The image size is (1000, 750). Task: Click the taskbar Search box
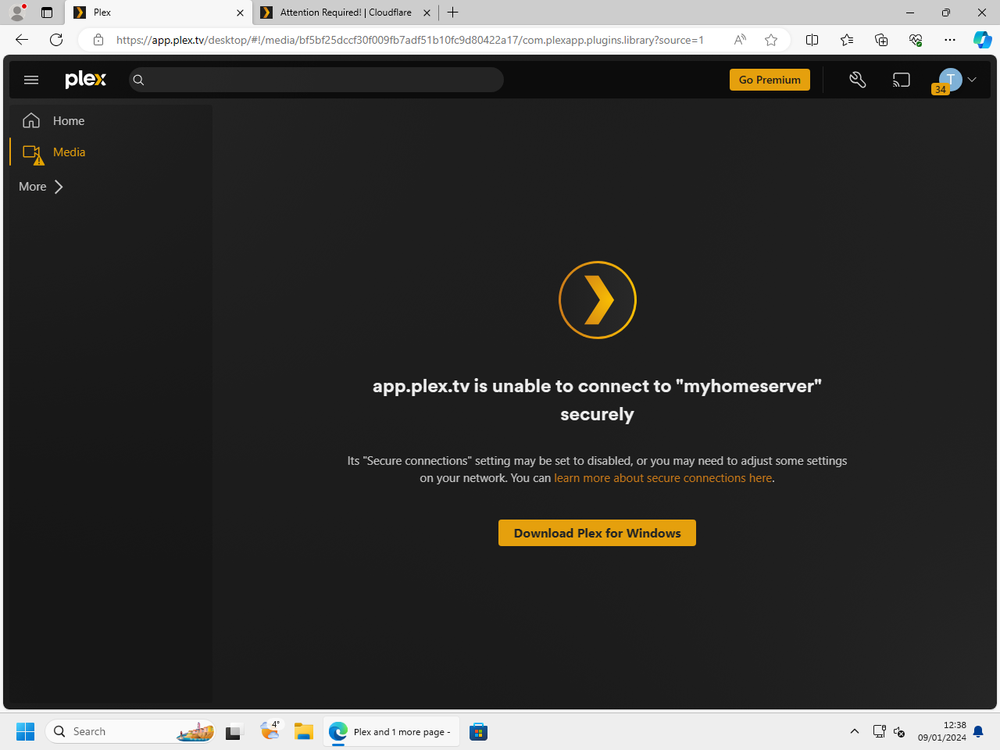[x=131, y=732]
